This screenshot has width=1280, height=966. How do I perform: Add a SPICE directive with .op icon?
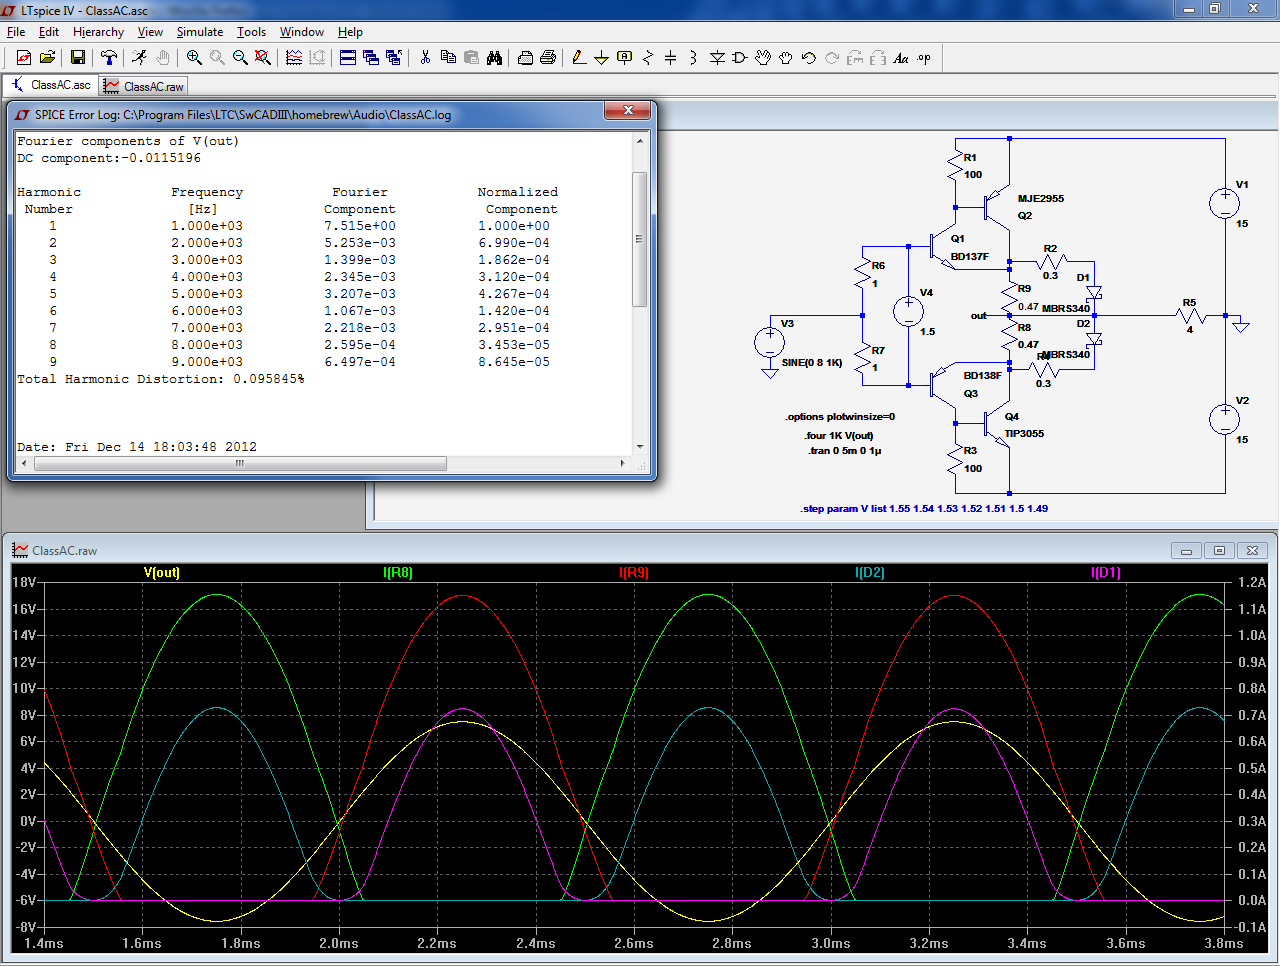click(x=924, y=58)
